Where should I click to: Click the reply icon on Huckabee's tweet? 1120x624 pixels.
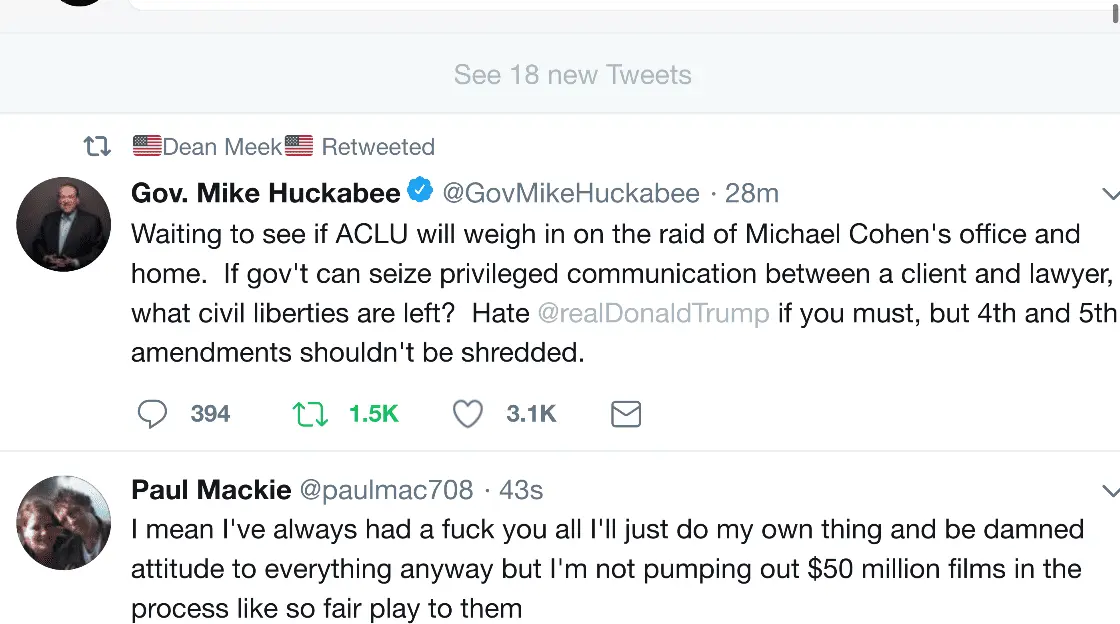coord(152,414)
